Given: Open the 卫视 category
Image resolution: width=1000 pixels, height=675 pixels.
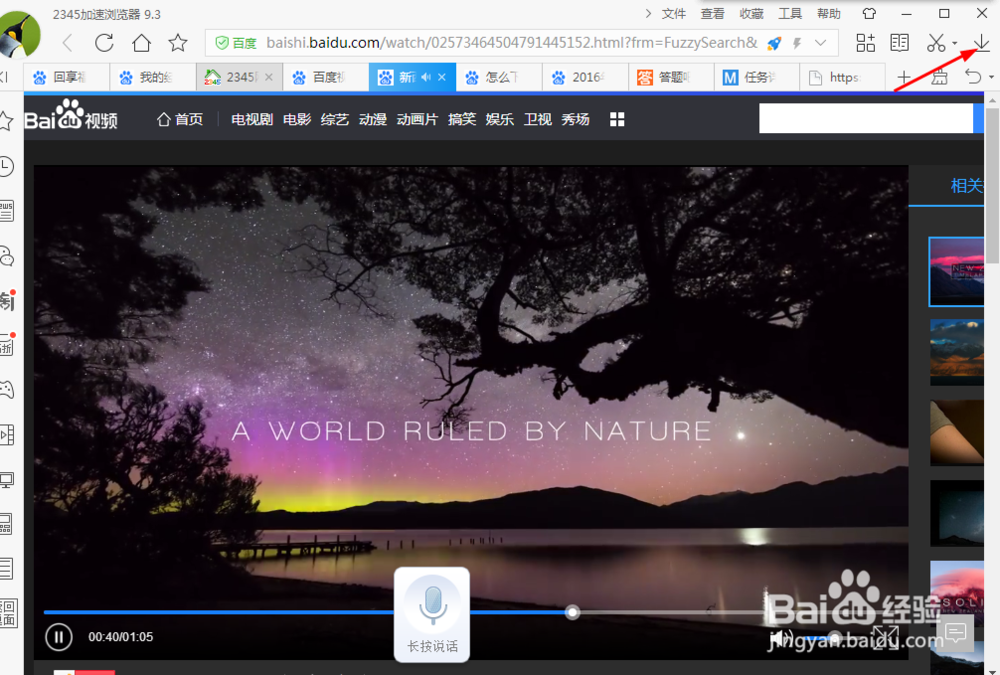Looking at the screenshot, I should click(538, 119).
